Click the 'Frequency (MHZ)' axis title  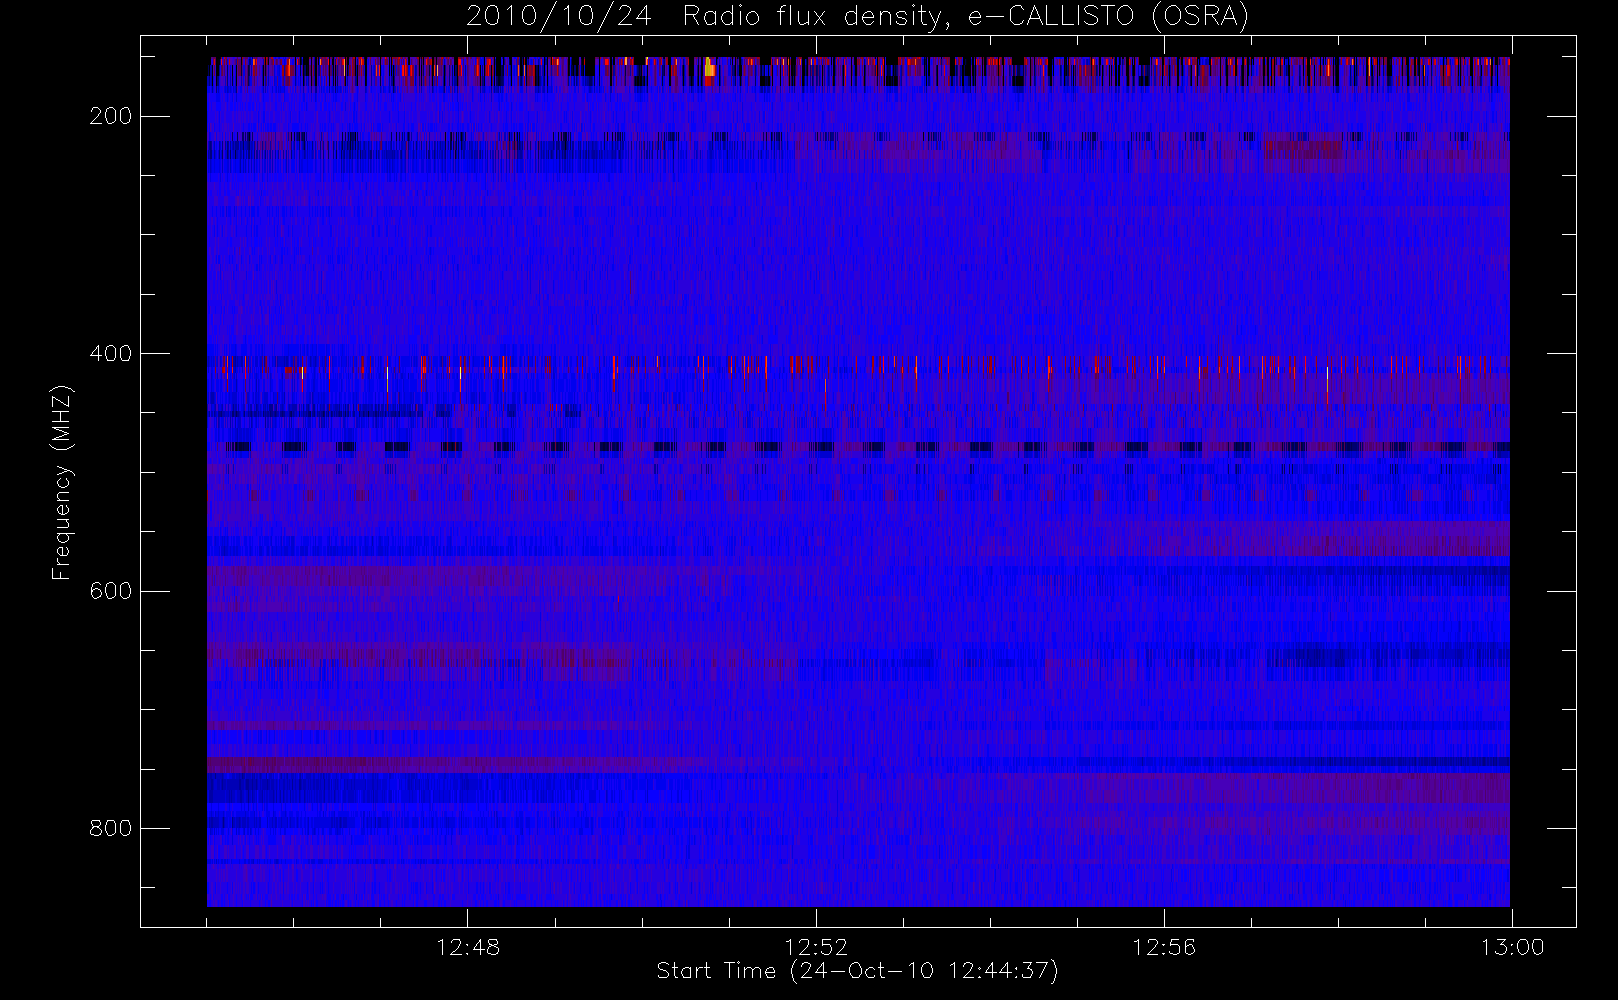point(62,482)
